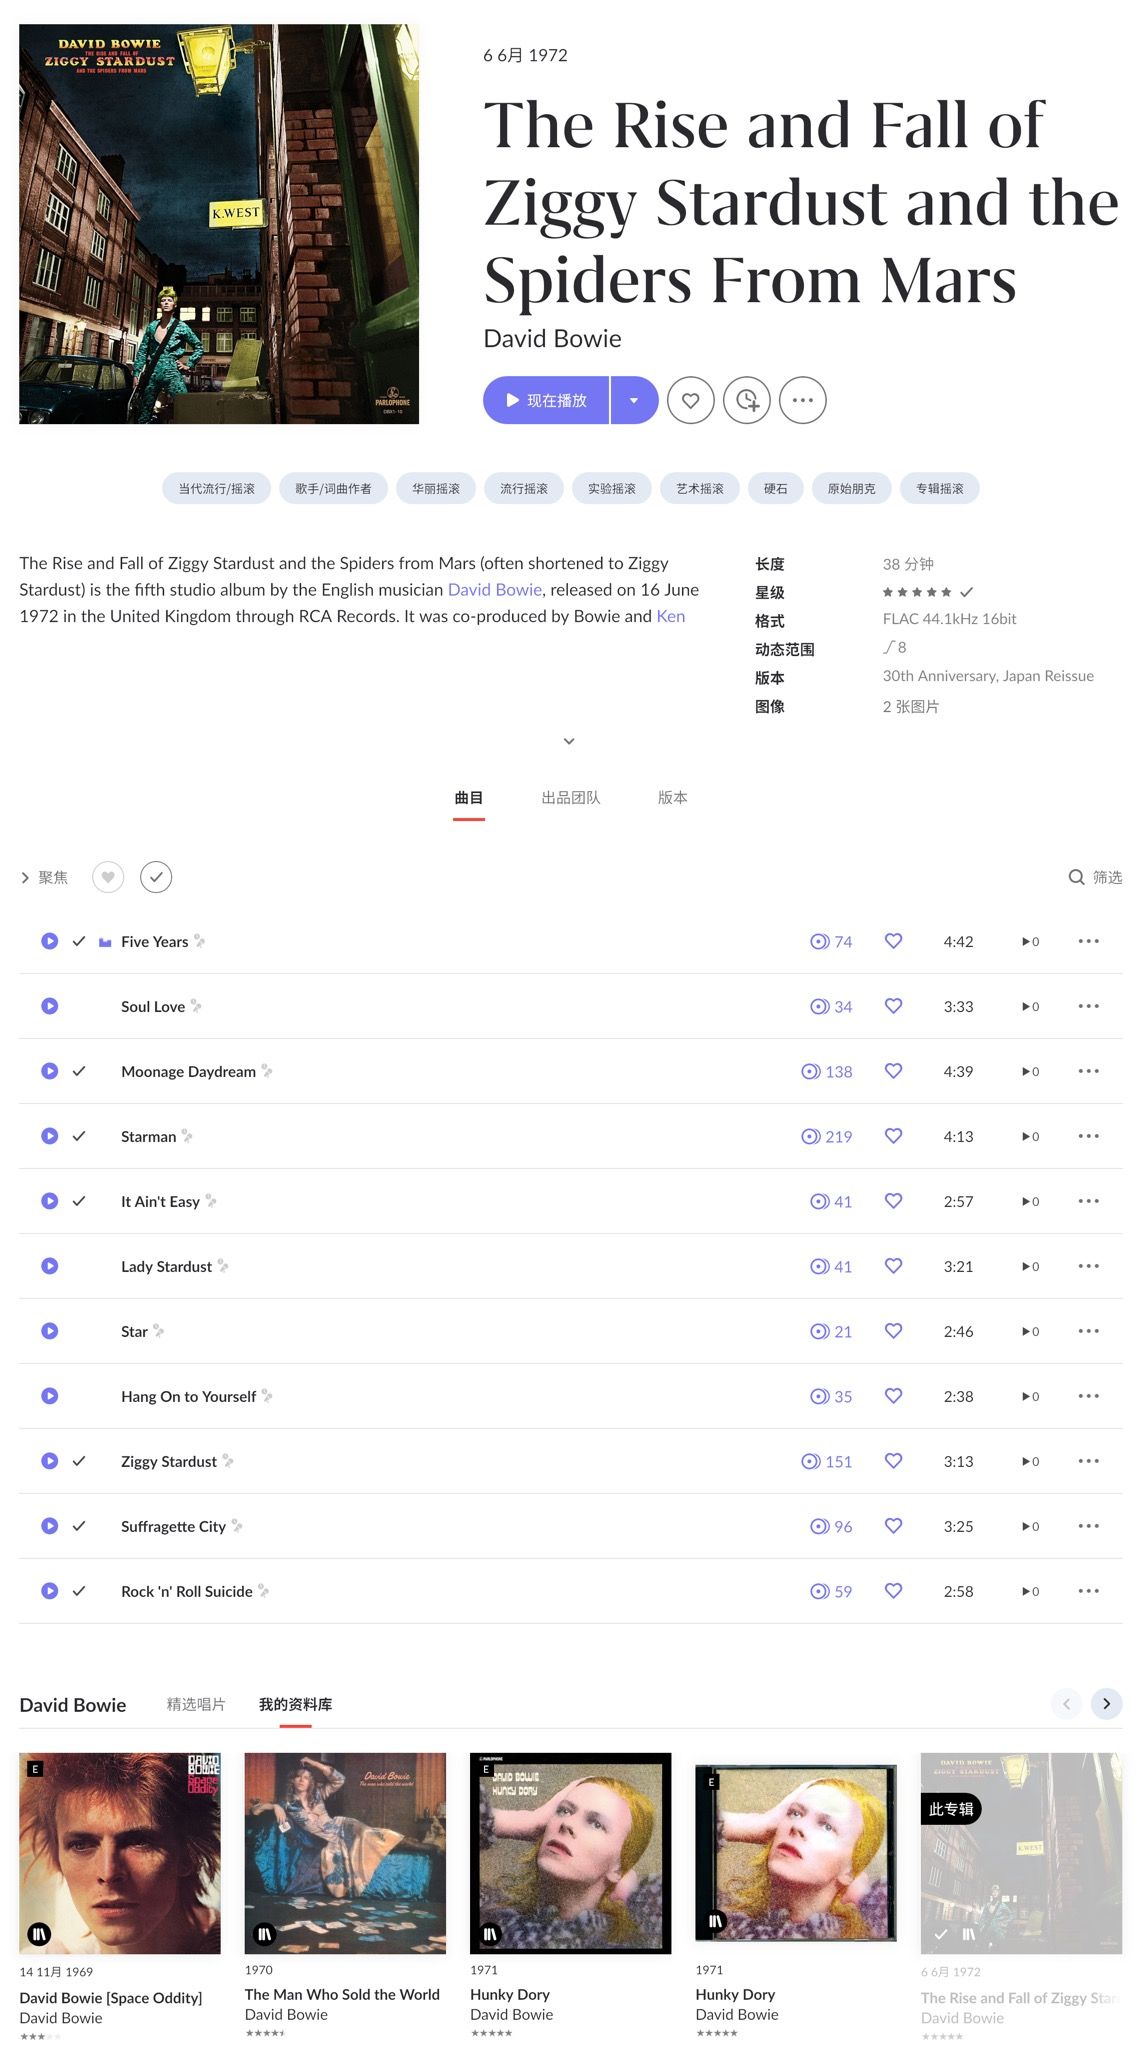Open lyrics icon beside Hang On to Yourself
Viewport: 1146px width, 2055px height.
[267, 1396]
